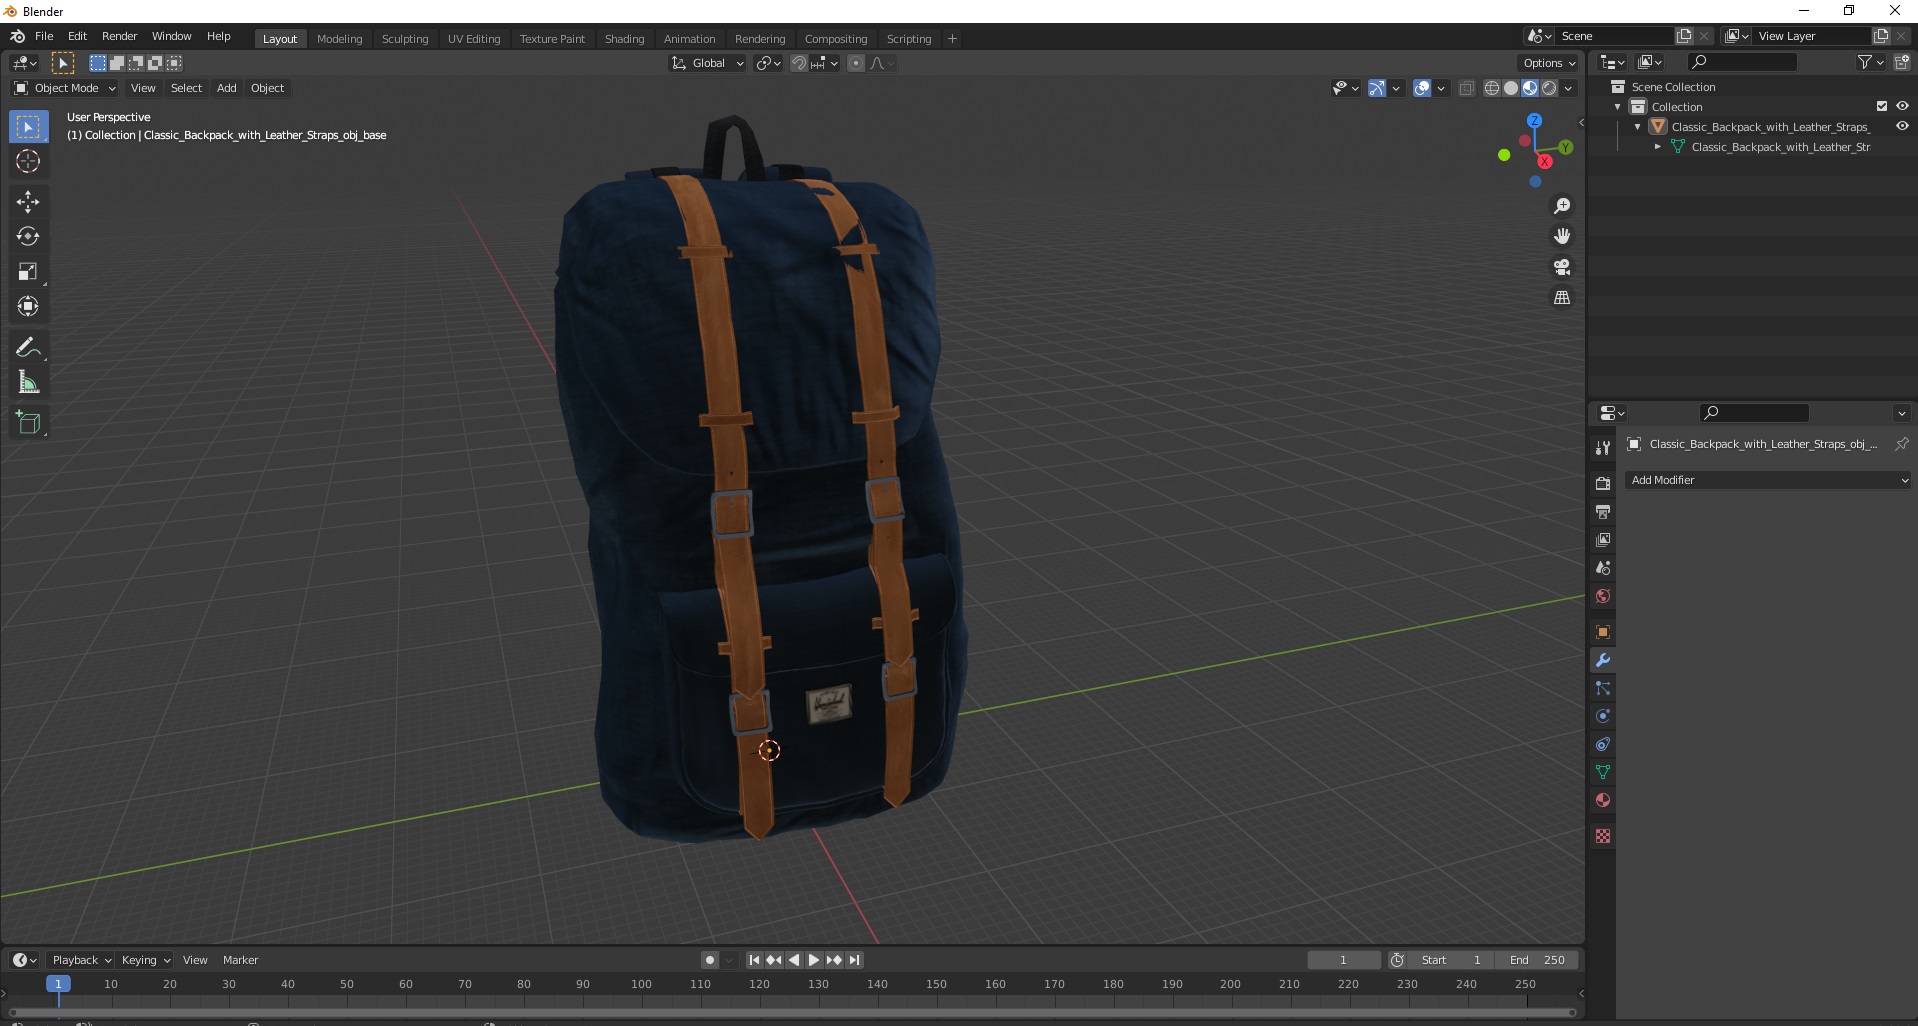Toggle show gizmos button
Screen dimensions: 1918x1026
tap(1376, 88)
